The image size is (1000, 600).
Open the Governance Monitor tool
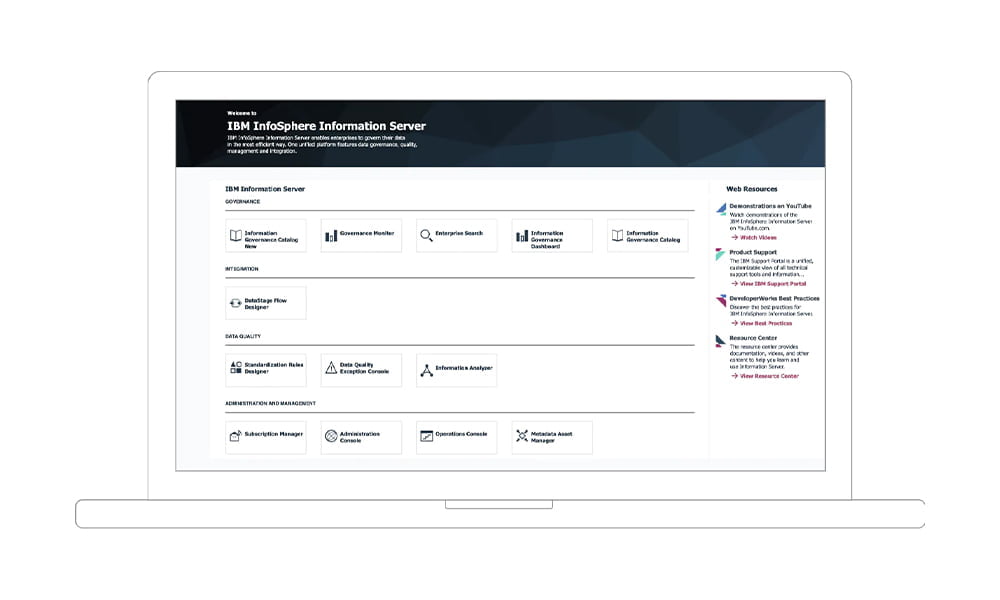click(x=360, y=234)
